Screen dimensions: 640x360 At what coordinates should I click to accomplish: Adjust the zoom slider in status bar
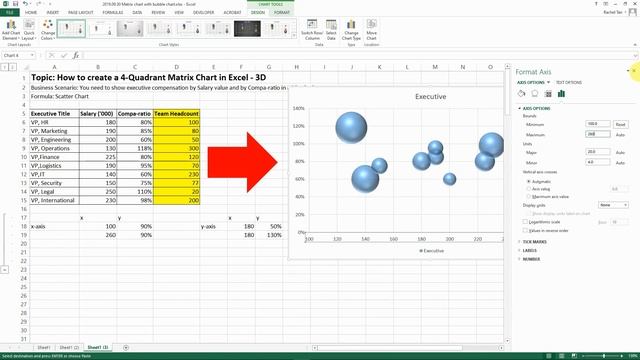point(604,356)
